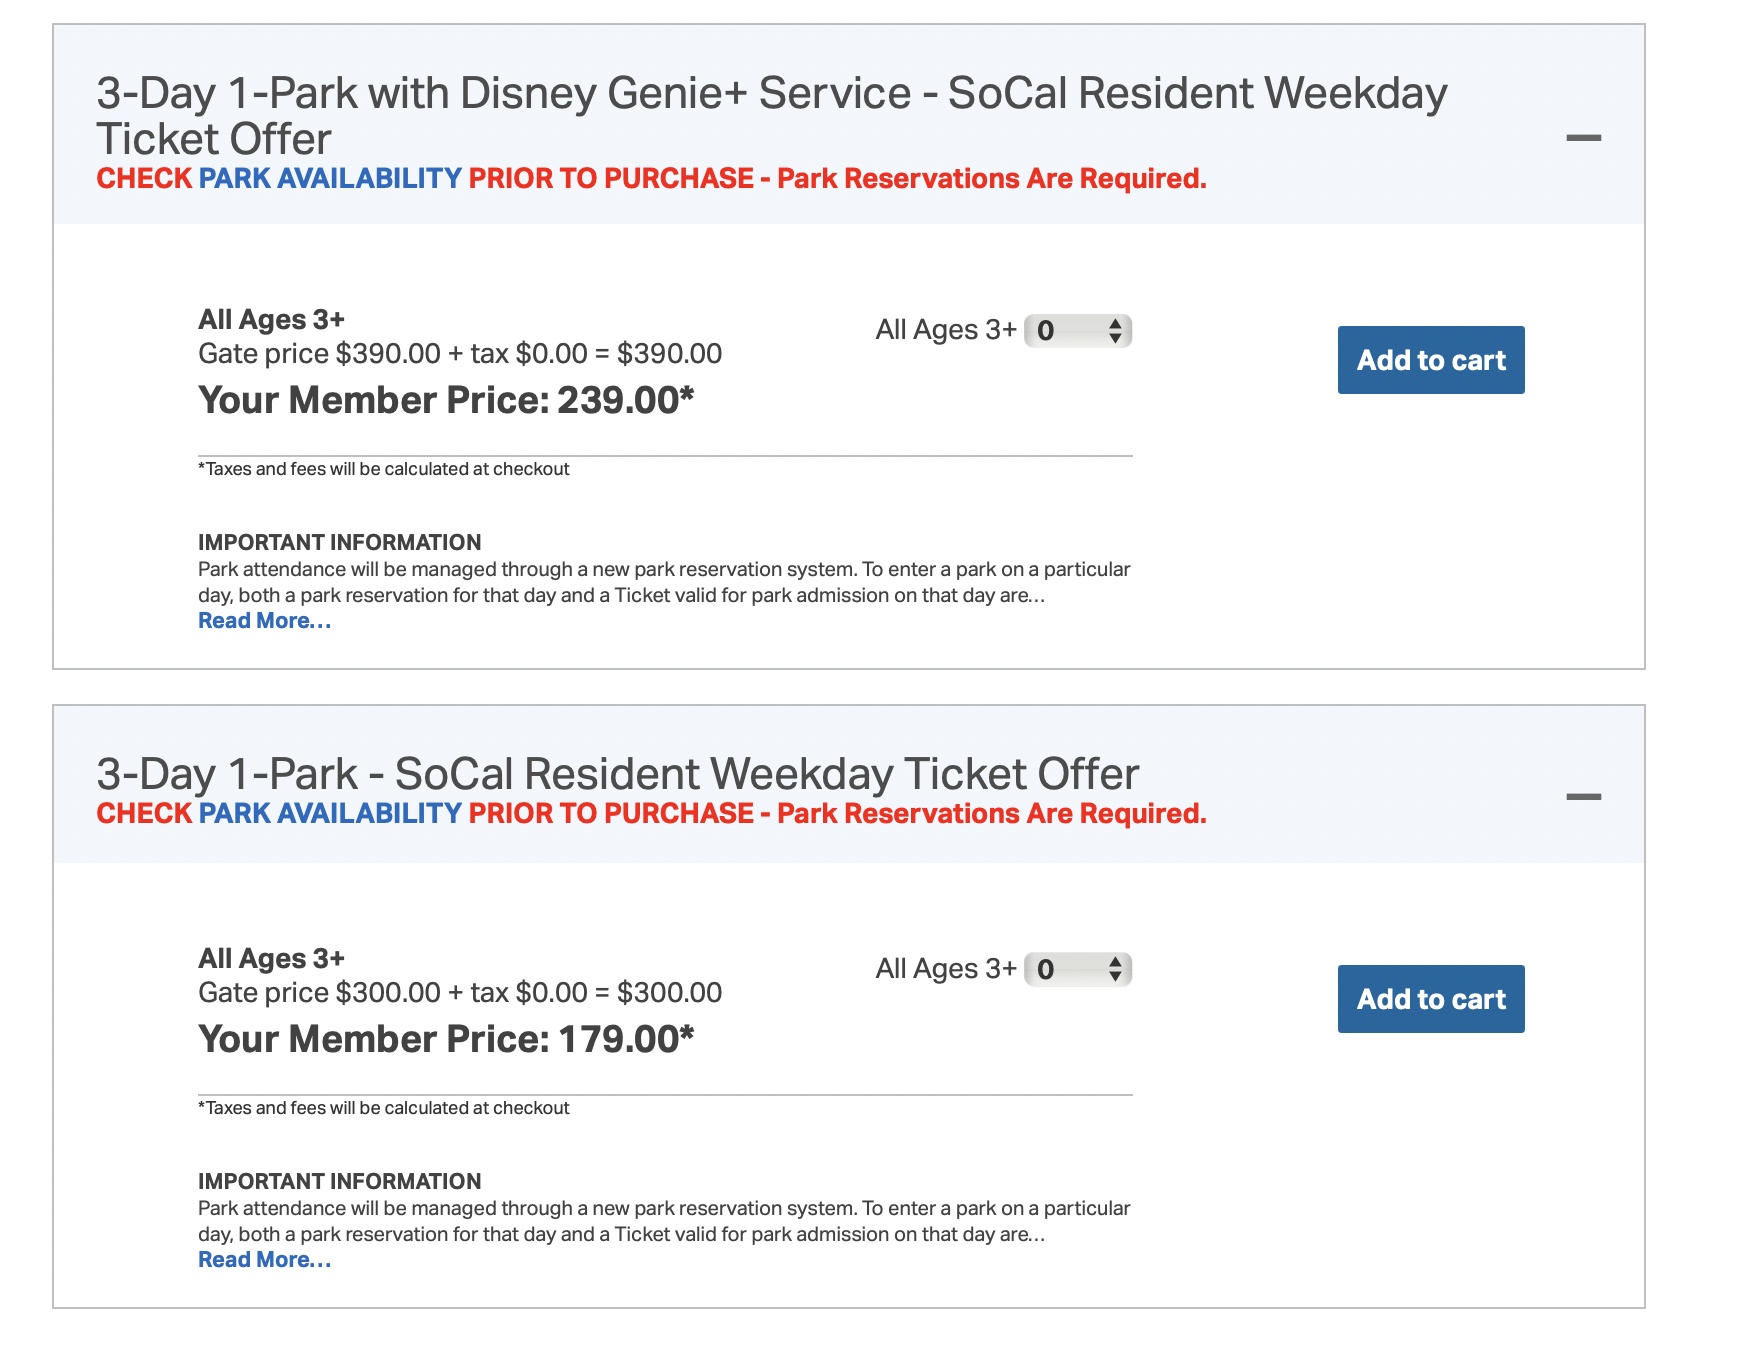Collapse the Genie+ ticket offer with minus icon
The height and width of the screenshot is (1356, 1742).
click(x=1583, y=137)
